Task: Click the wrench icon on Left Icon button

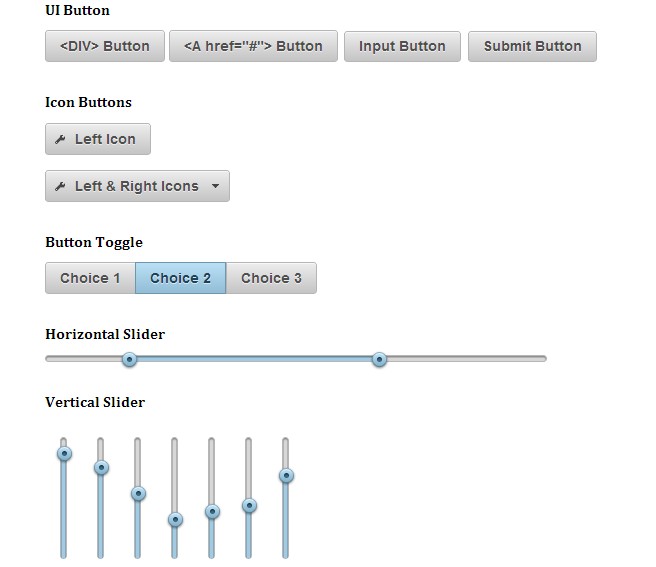Action: pos(61,140)
